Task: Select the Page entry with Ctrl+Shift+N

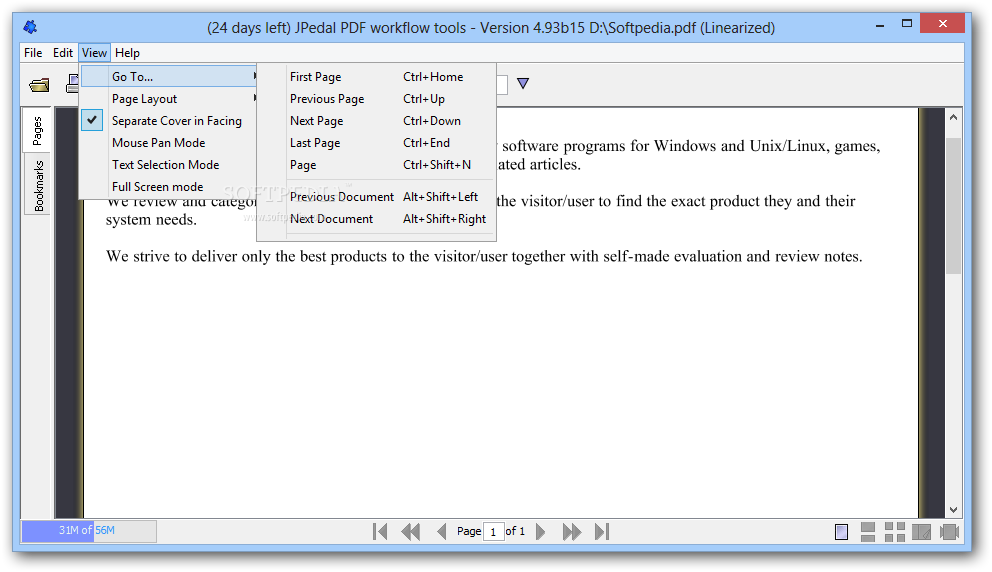Action: 377,165
